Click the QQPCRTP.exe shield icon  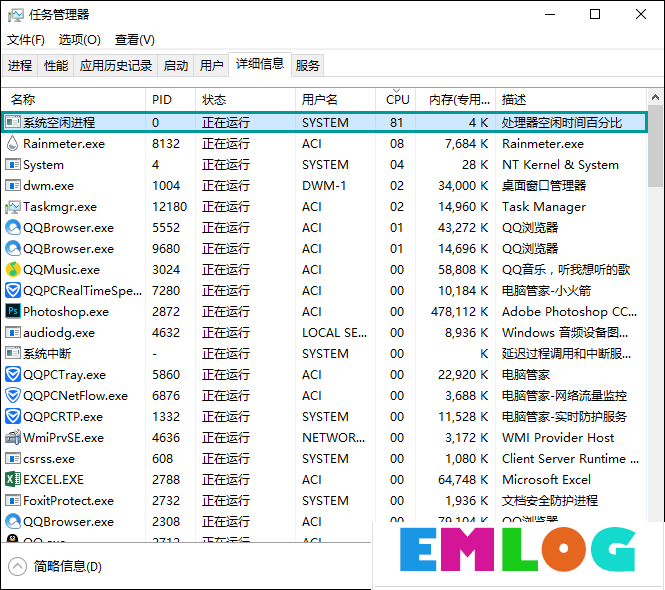coord(13,417)
